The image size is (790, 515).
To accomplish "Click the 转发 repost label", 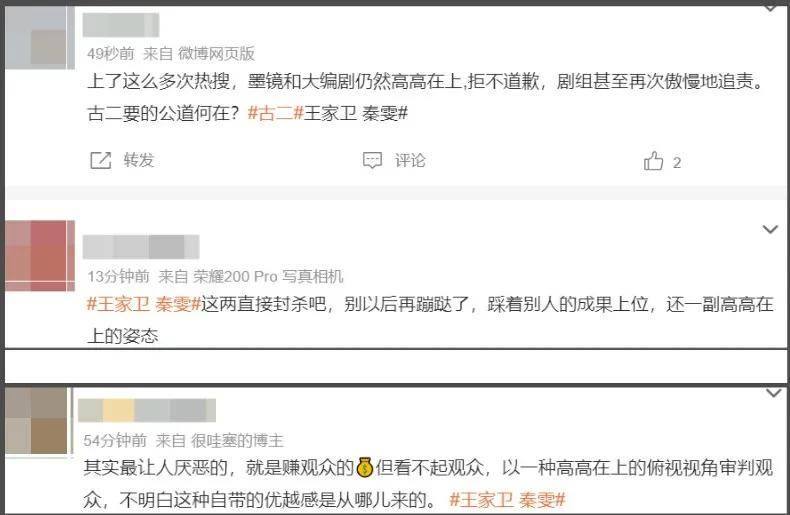I will tap(139, 160).
